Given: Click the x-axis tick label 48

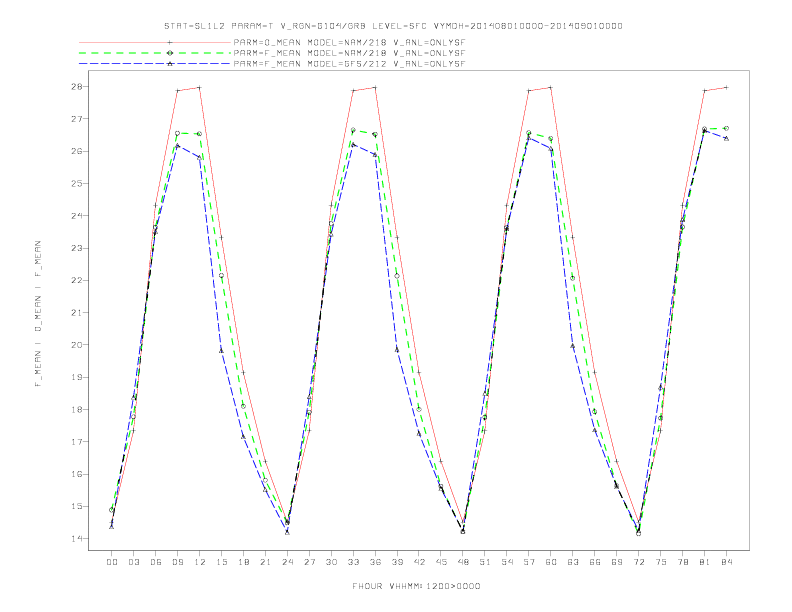Looking at the screenshot, I should [x=463, y=562].
